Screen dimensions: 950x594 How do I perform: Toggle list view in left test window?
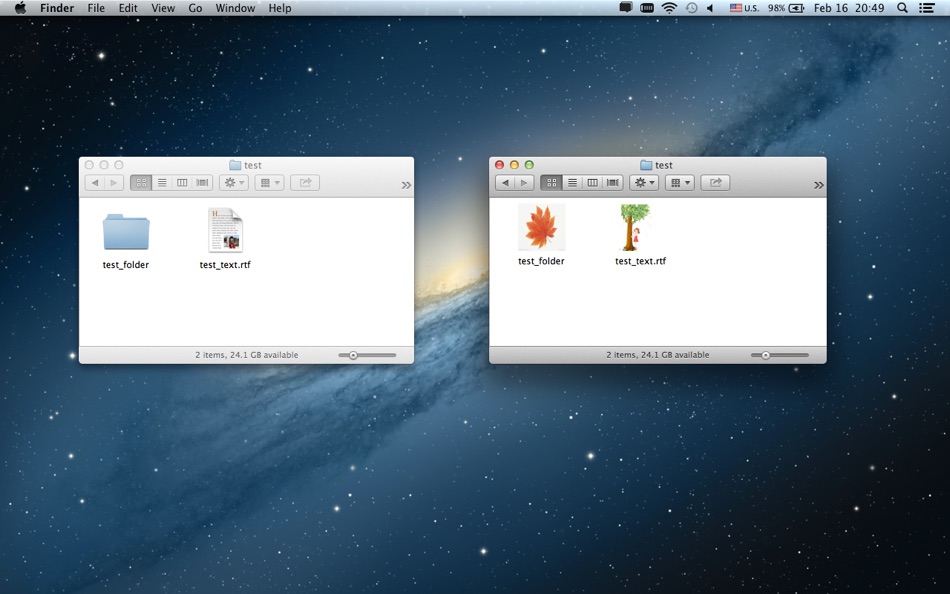[162, 182]
